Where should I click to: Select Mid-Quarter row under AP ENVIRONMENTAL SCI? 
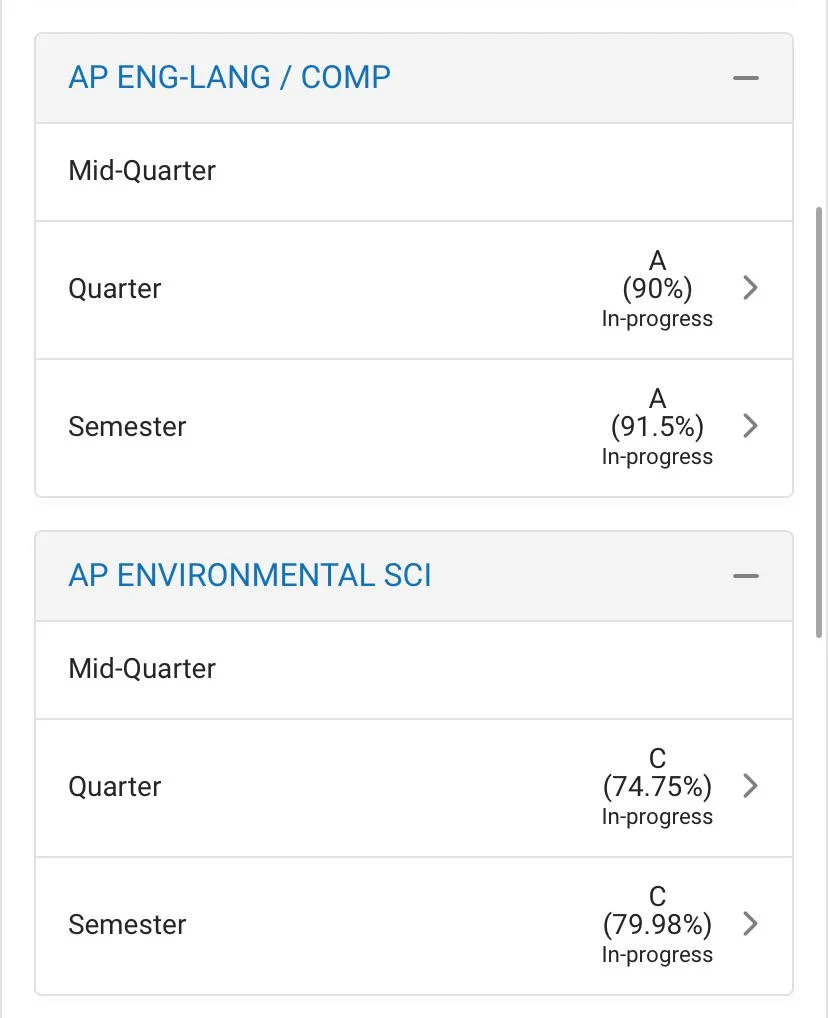[142, 669]
